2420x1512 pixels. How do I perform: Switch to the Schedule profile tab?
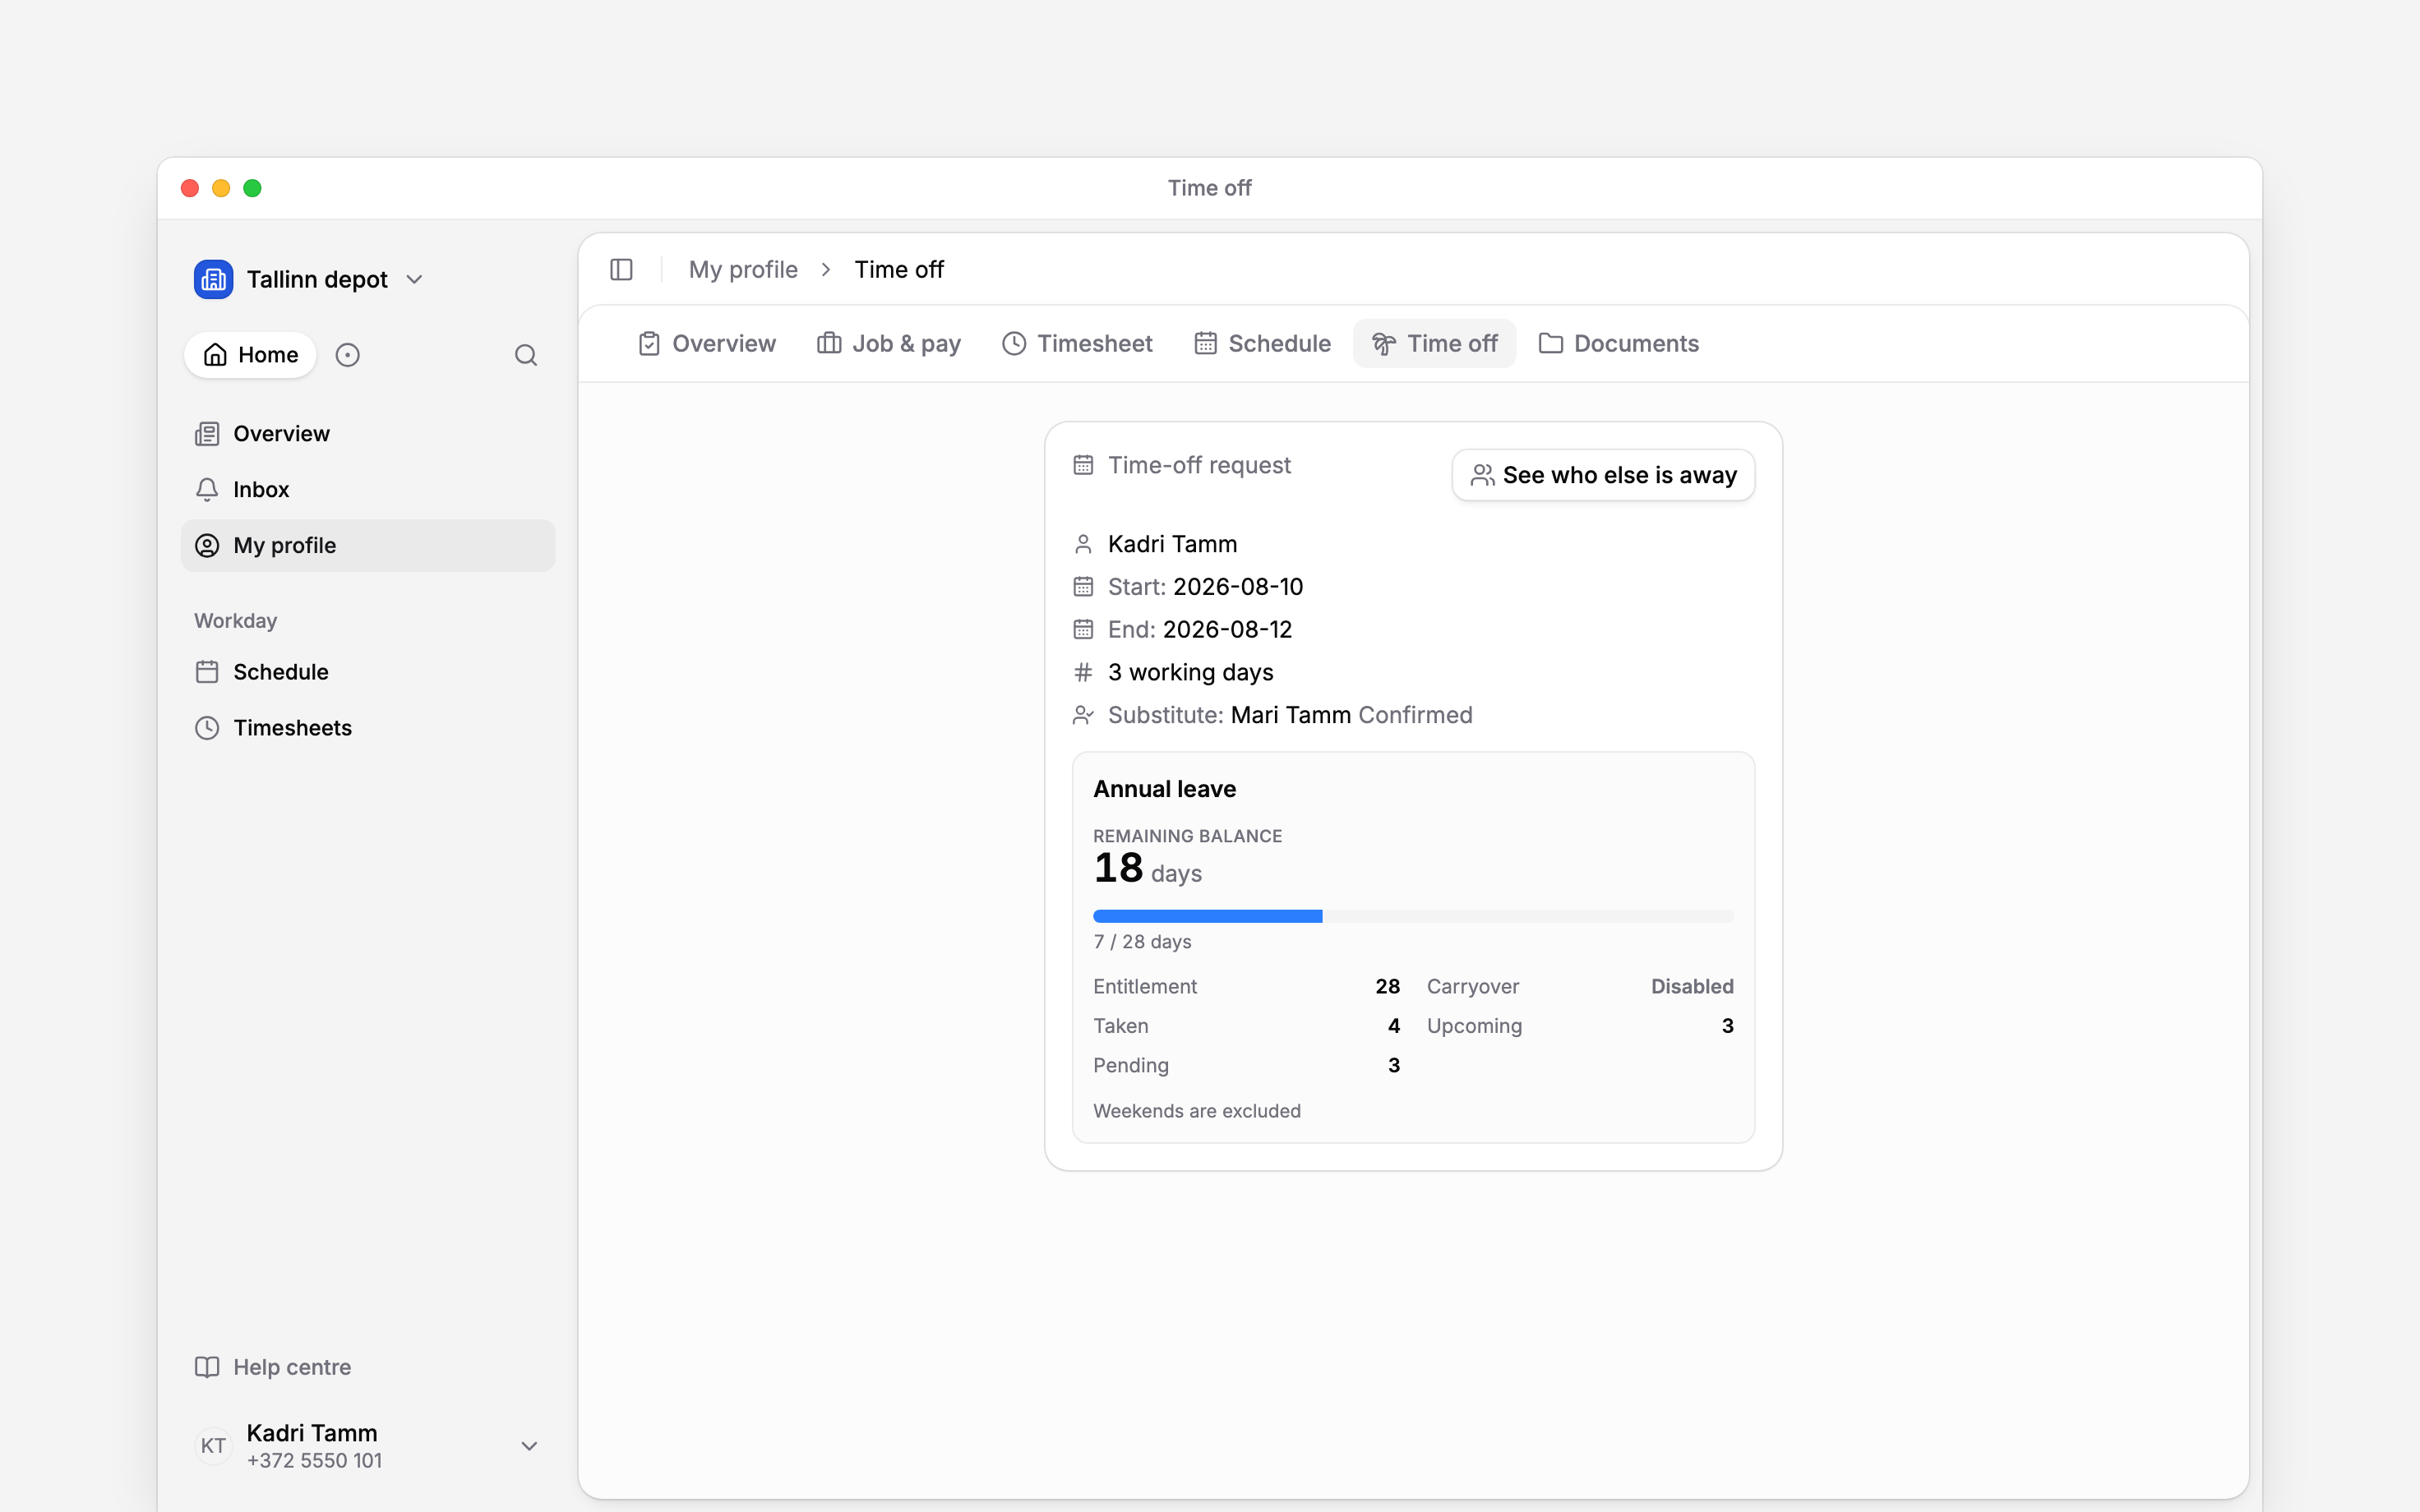pyautogui.click(x=1263, y=344)
